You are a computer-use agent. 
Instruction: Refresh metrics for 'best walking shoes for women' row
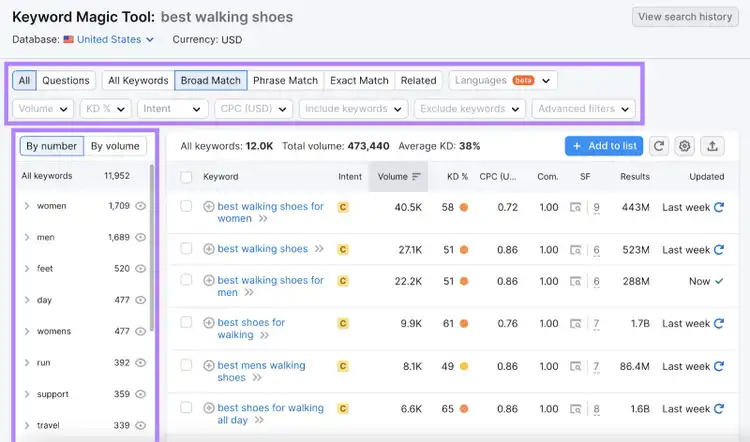tap(718, 207)
